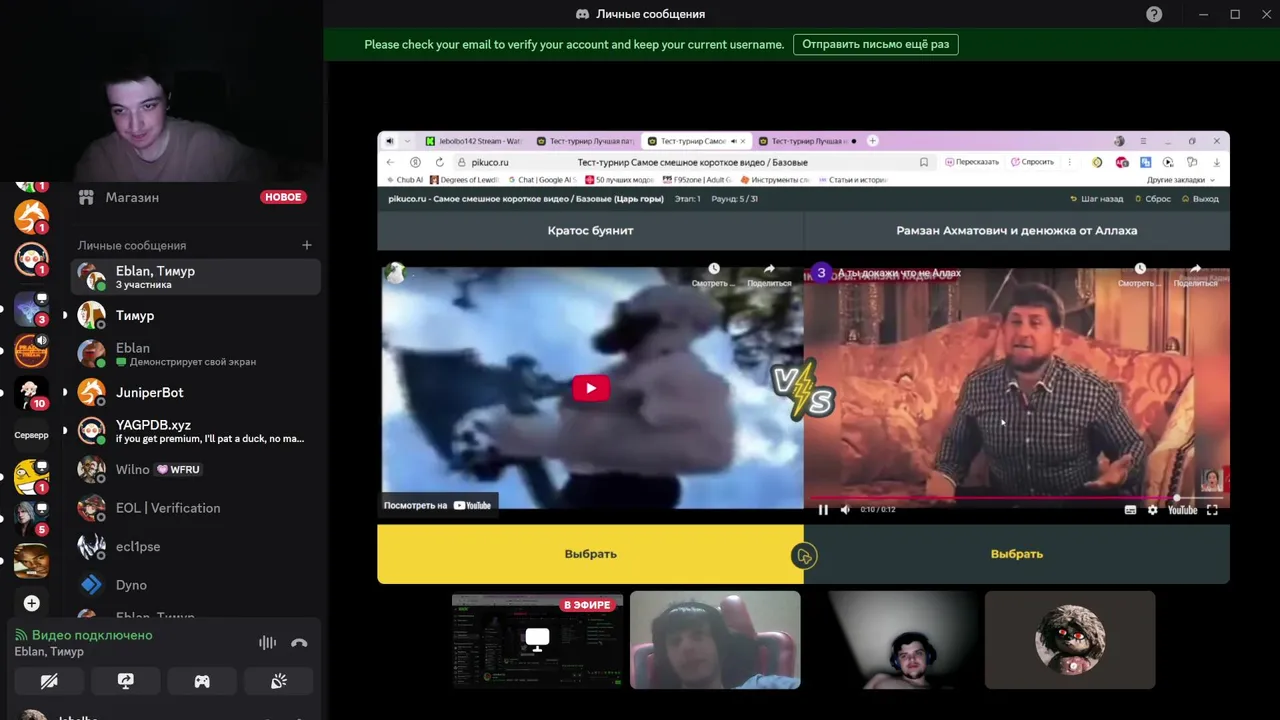Open 'EOL | Verification' conversation
Image resolution: width=1280 pixels, height=720 pixels.
(196, 508)
